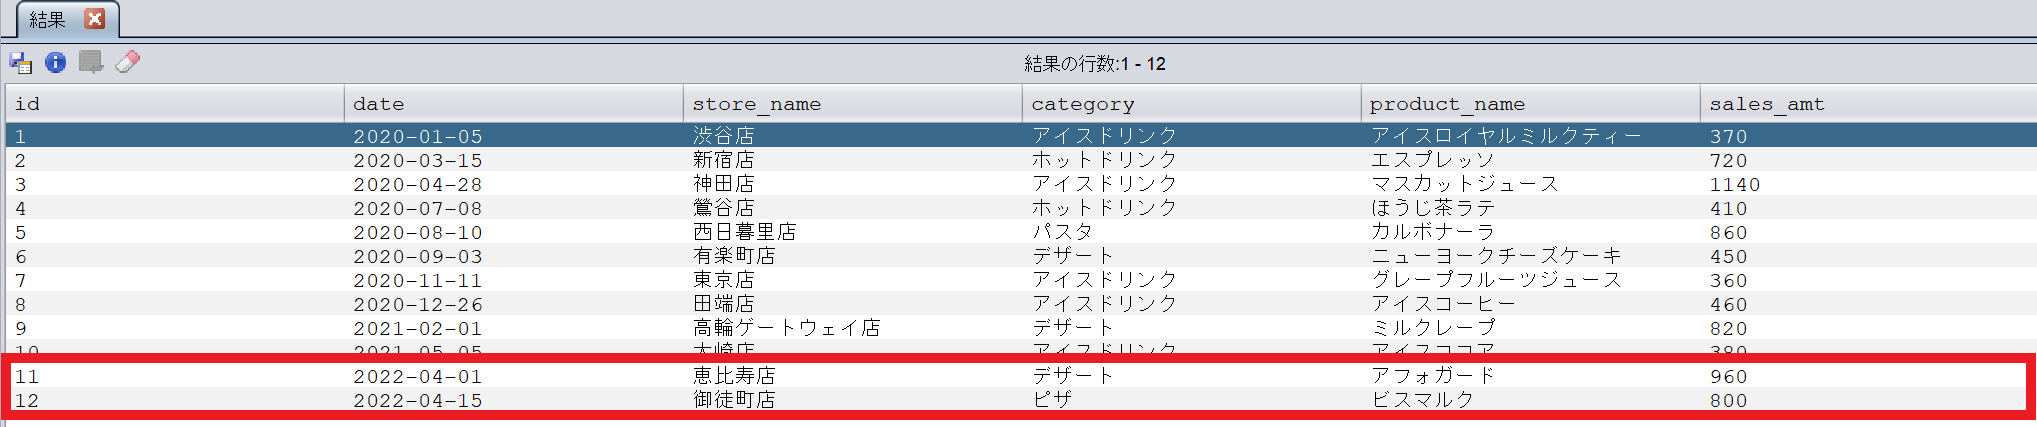Select date cell 2020-12-26

418,304
